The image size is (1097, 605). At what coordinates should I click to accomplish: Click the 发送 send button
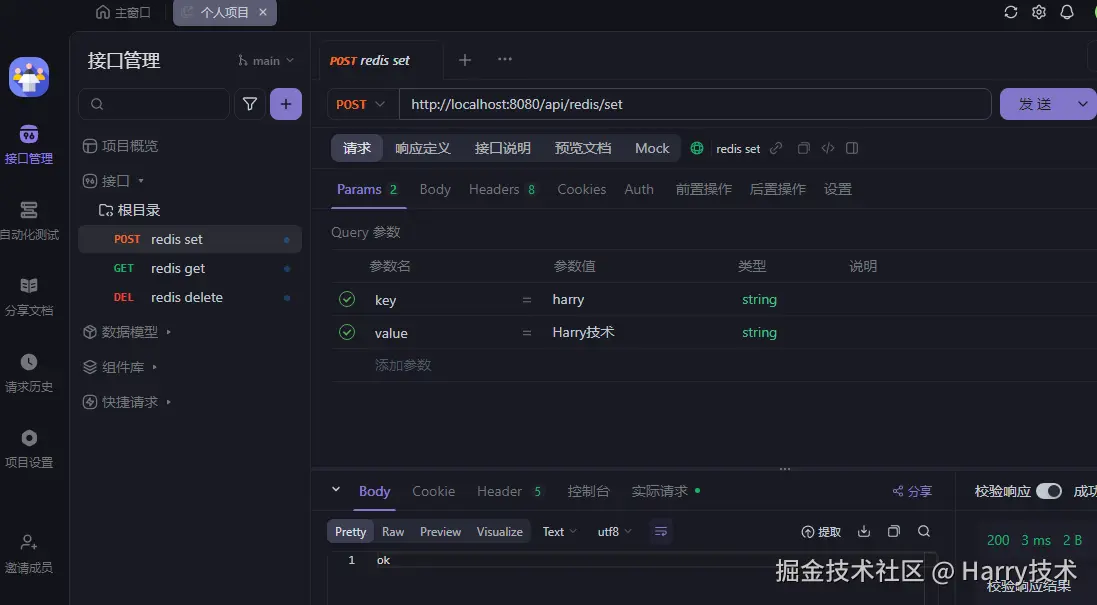[x=1035, y=104]
